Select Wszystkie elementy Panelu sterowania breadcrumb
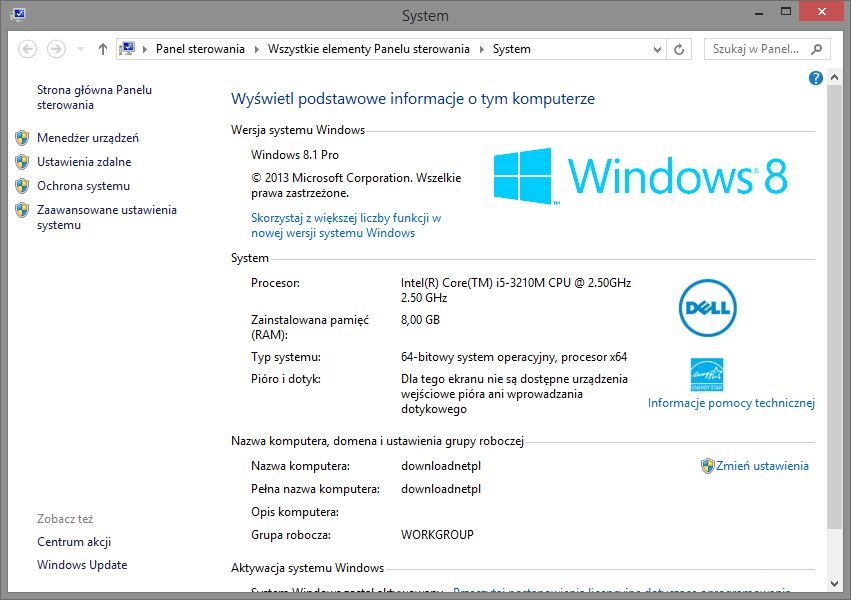This screenshot has width=851, height=600. [369, 49]
